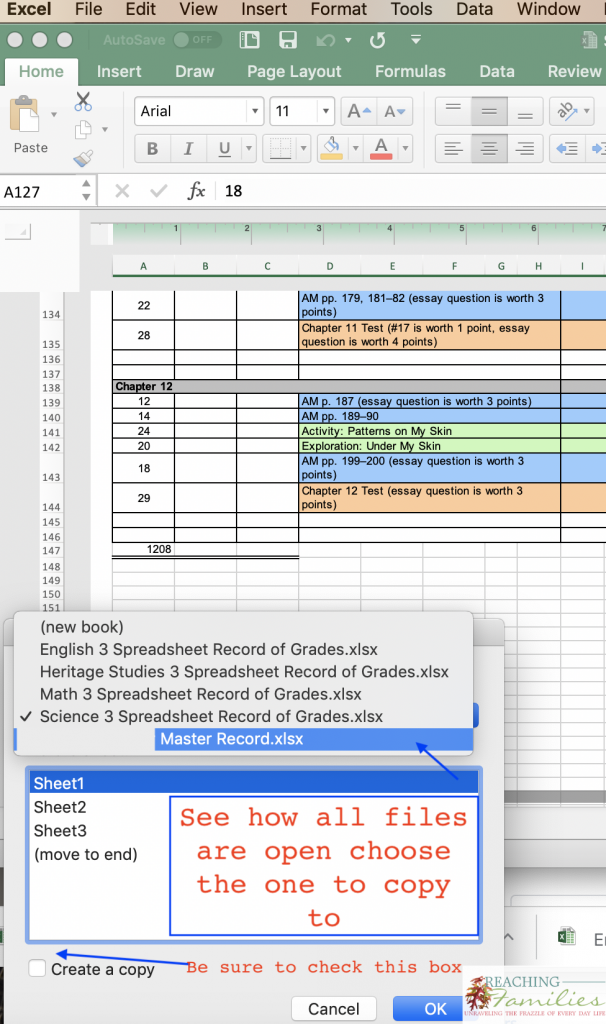Screen dimensions: 606x1024
Task: Open the borders dropdown arrow
Action: 304,149
